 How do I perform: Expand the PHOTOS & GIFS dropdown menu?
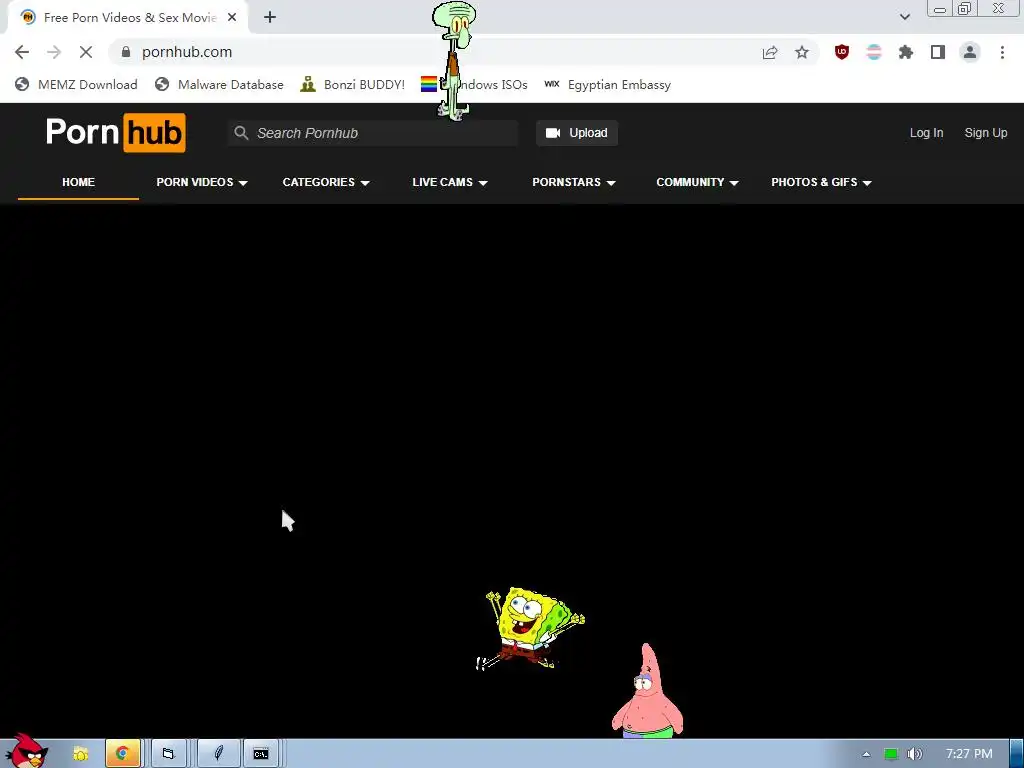[x=821, y=182]
